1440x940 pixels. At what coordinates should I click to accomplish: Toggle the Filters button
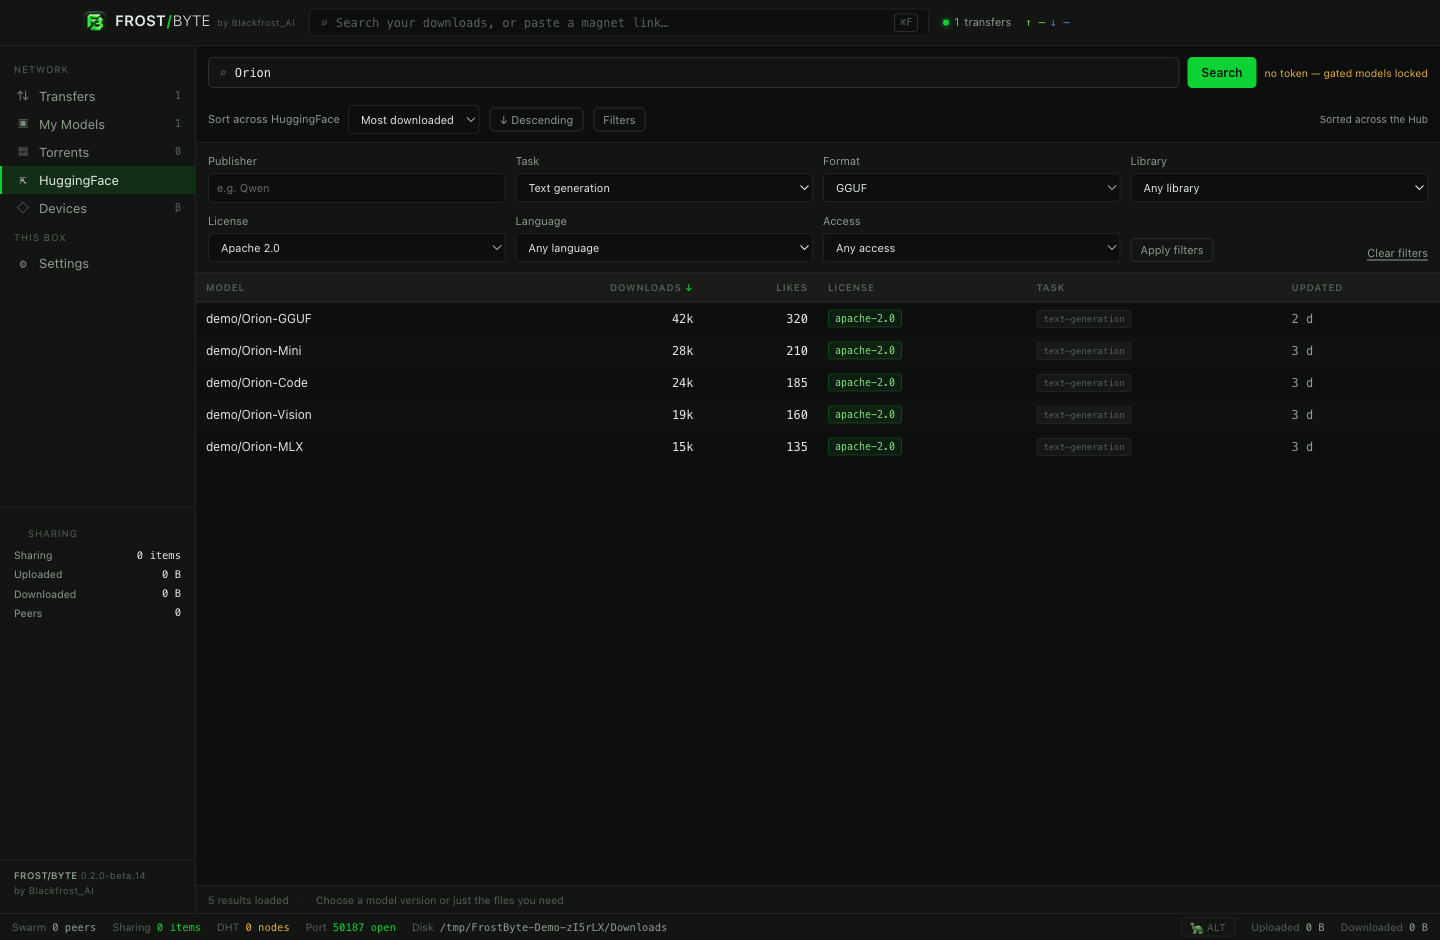619,120
